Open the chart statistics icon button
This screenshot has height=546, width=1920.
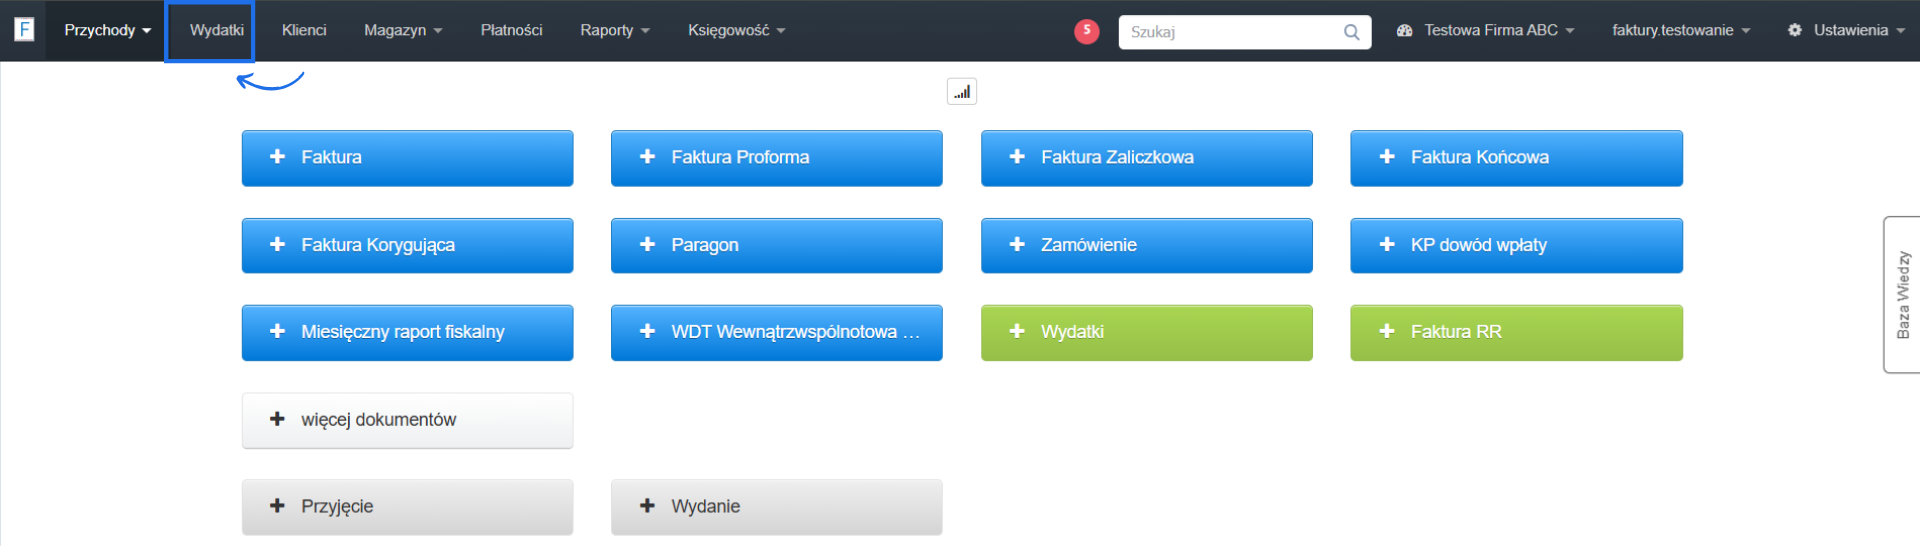pos(962,92)
